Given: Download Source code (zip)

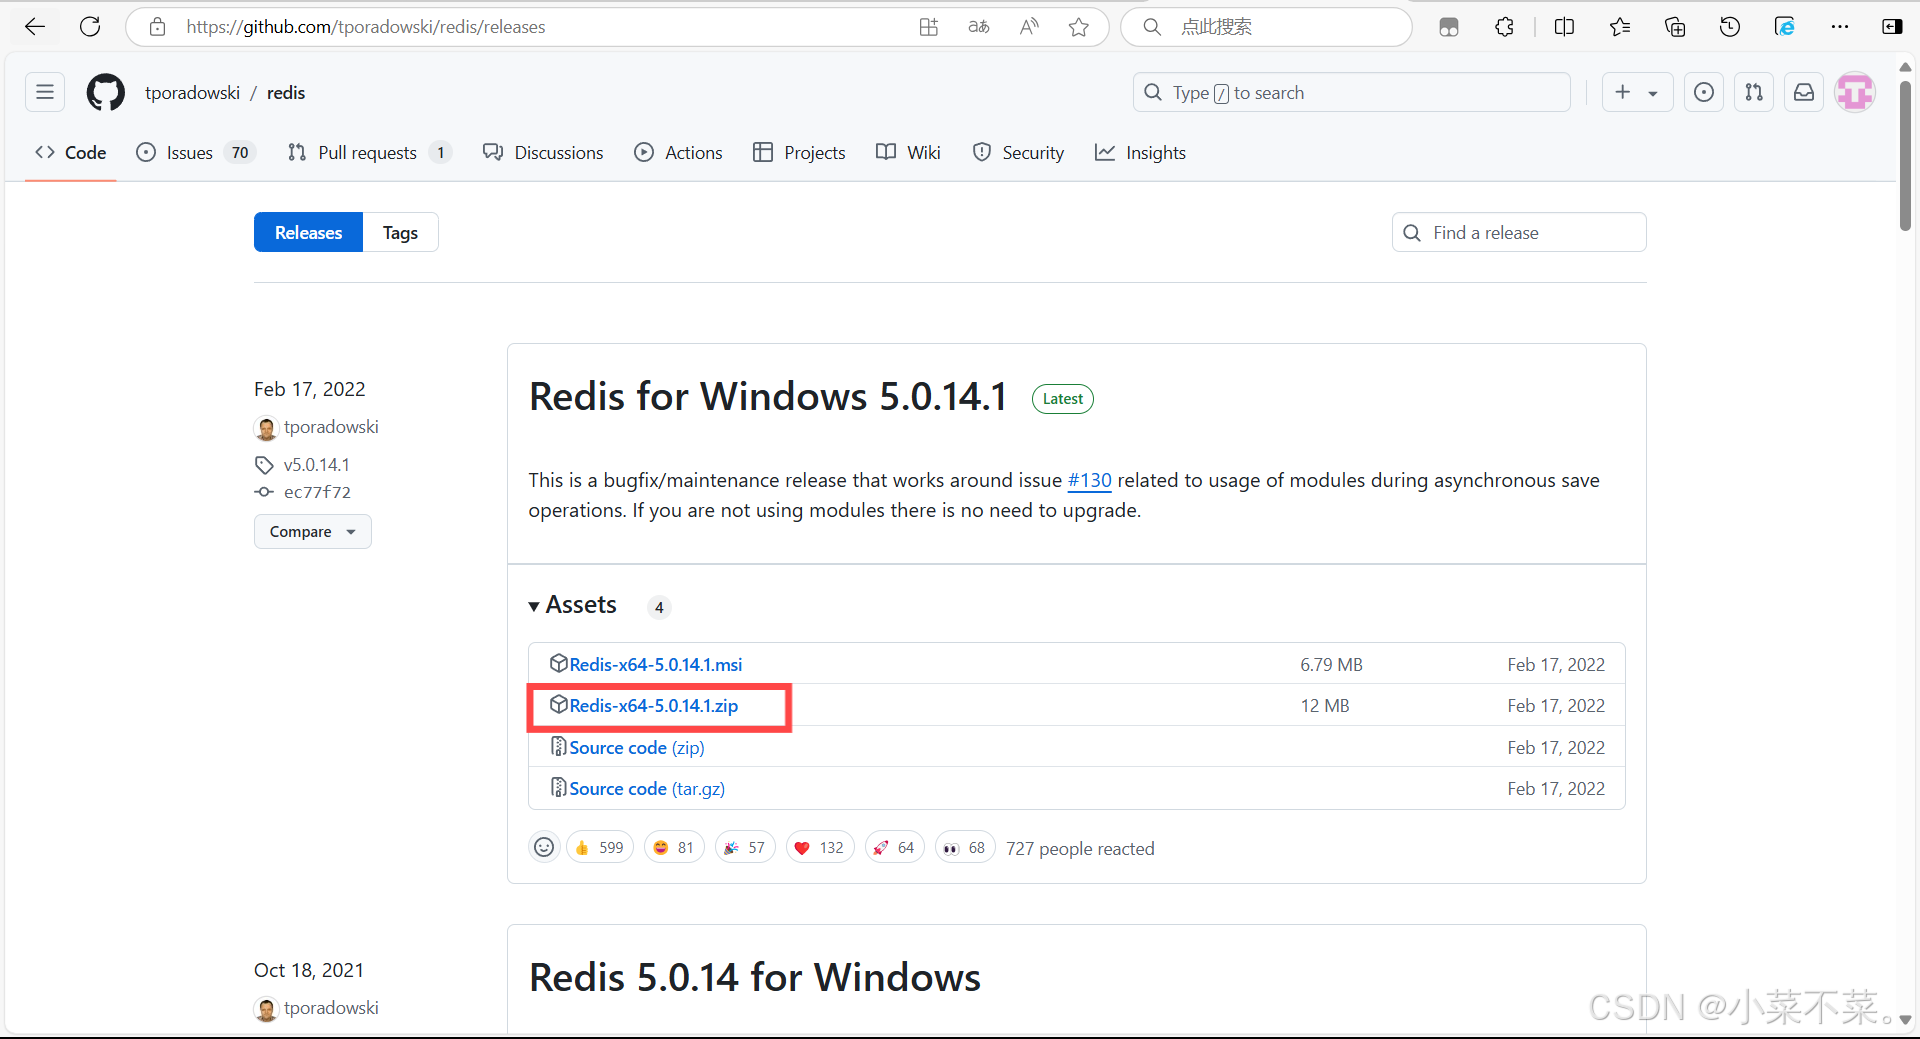Looking at the screenshot, I should point(637,748).
